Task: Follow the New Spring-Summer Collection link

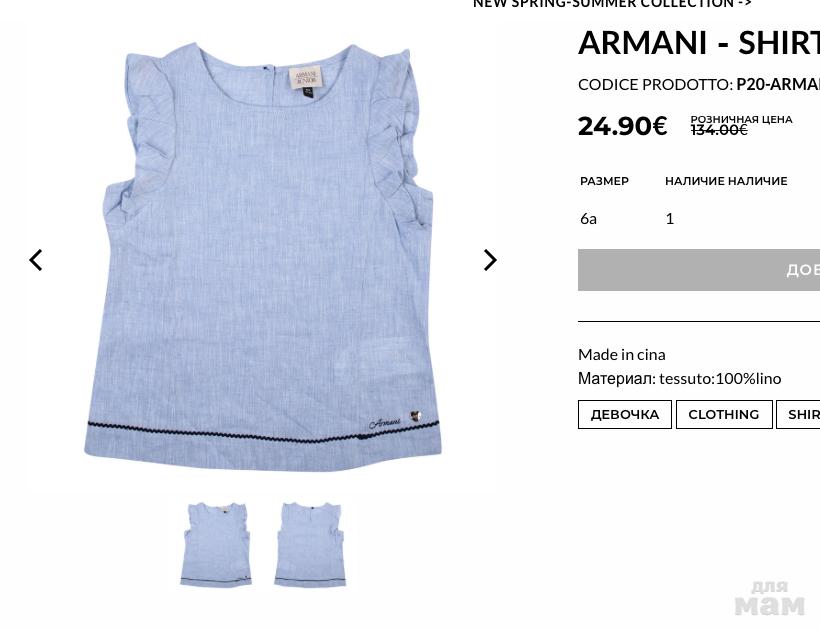Action: [x=612, y=4]
